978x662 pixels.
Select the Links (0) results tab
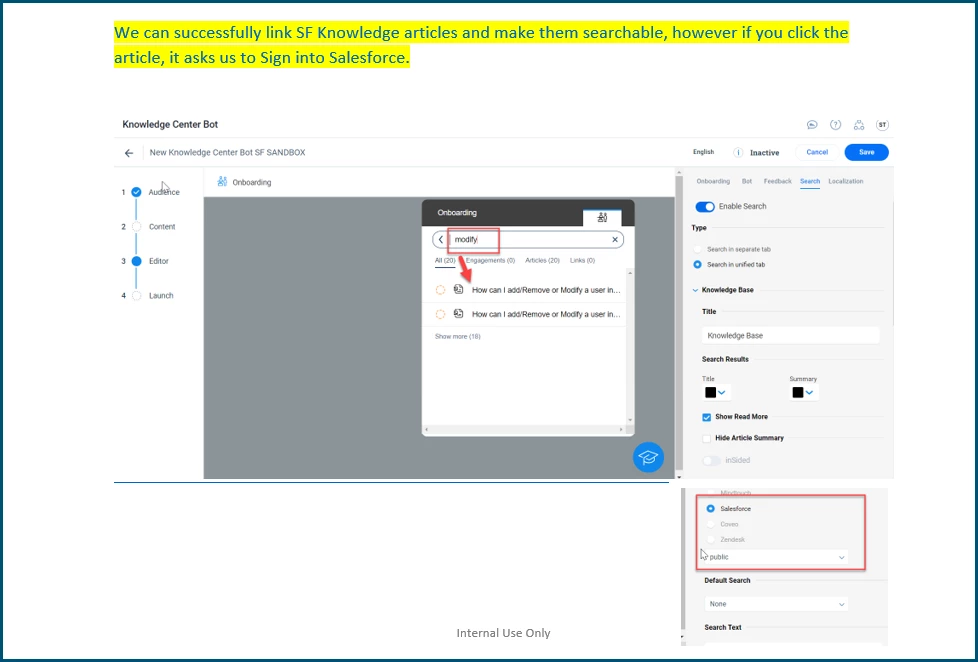point(582,260)
